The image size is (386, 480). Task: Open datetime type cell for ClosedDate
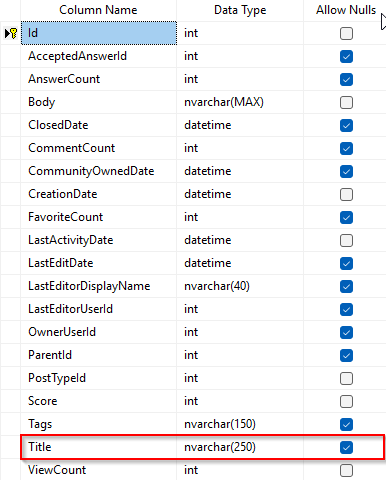pos(240,125)
